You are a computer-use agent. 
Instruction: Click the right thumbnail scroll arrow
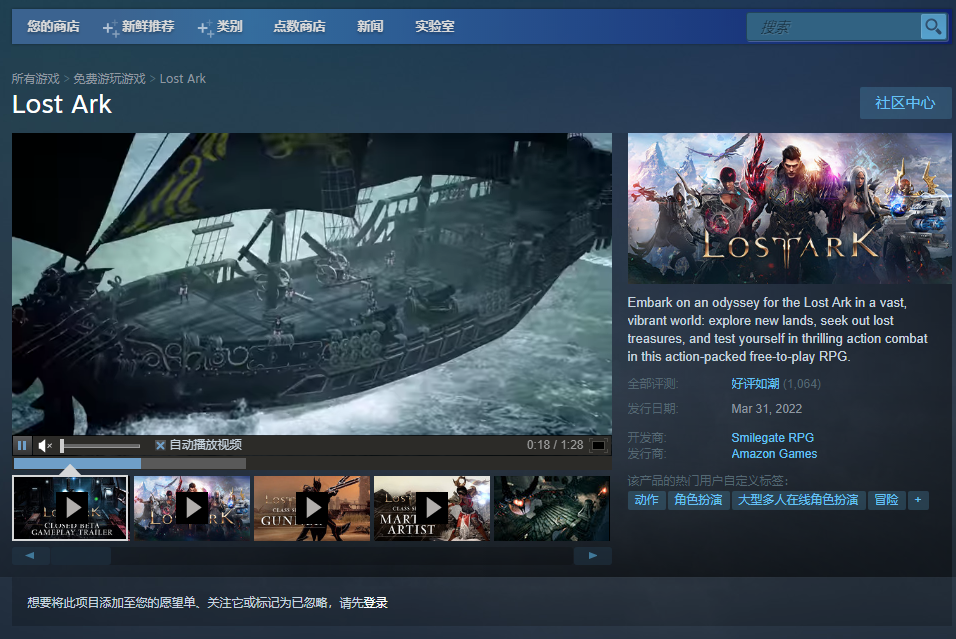593,555
